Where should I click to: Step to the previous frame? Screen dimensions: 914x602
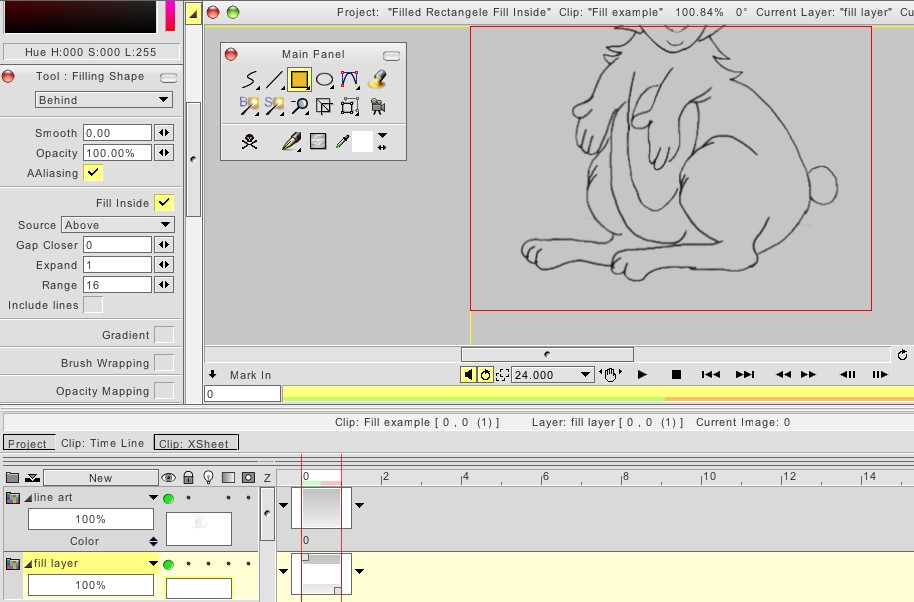coord(848,375)
